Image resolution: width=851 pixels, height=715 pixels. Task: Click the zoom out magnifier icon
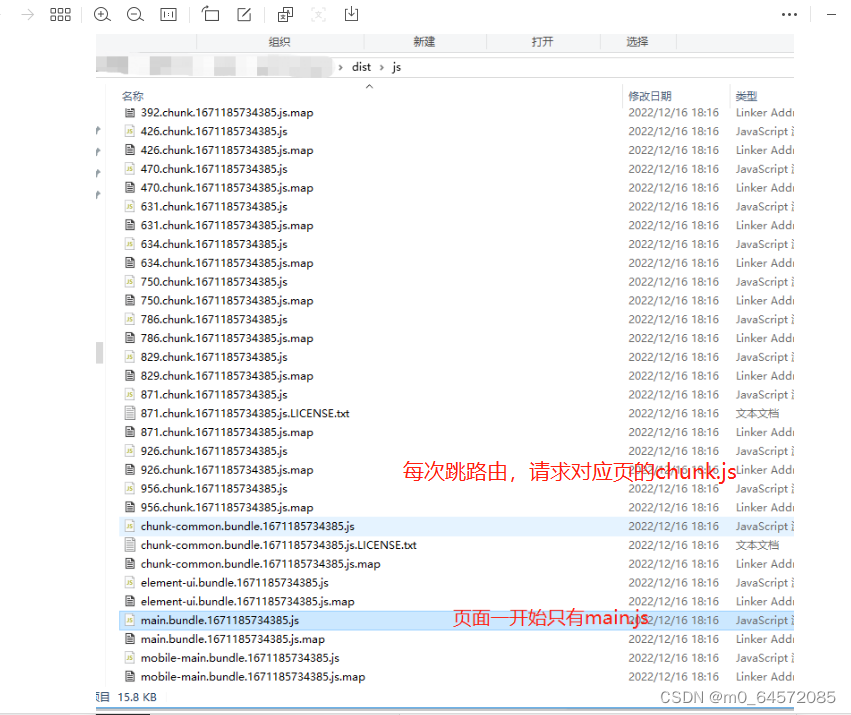136,14
